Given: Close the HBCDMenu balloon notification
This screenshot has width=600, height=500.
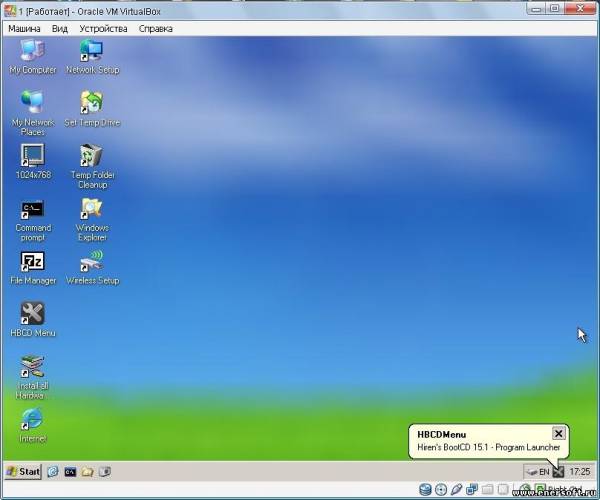Looking at the screenshot, I should point(558,433).
